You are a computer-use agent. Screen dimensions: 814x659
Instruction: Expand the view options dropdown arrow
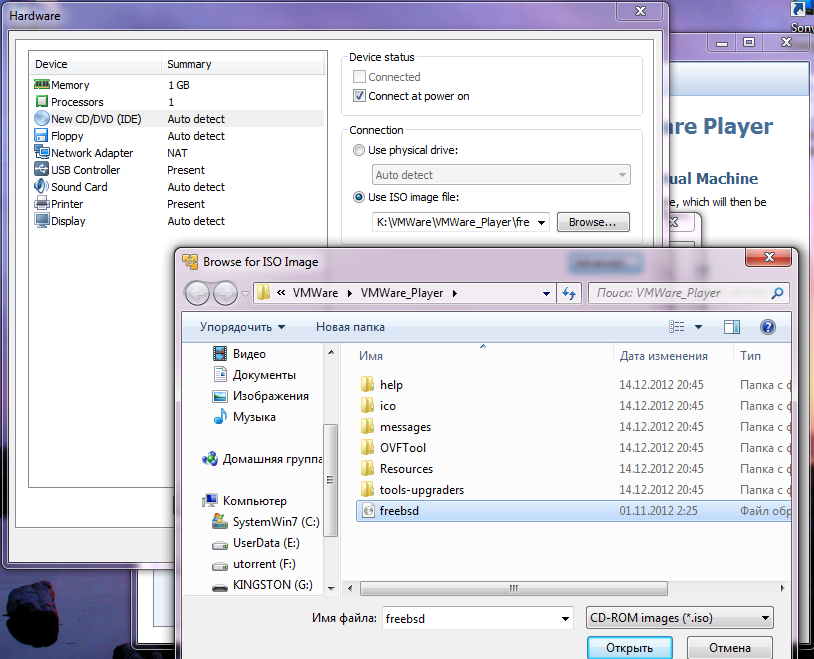pyautogui.click(x=698, y=327)
